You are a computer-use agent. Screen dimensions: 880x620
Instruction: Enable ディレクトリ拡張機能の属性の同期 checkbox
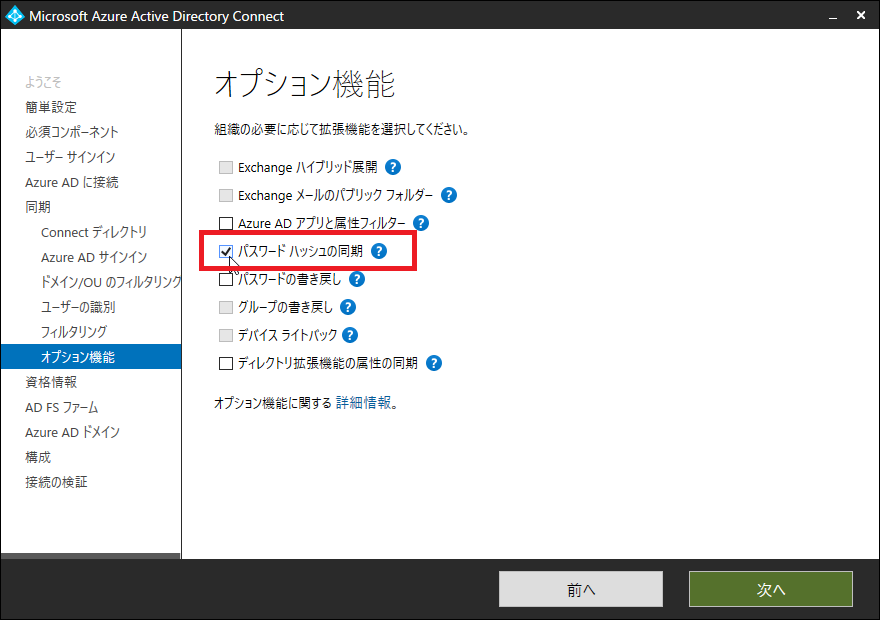pos(226,364)
